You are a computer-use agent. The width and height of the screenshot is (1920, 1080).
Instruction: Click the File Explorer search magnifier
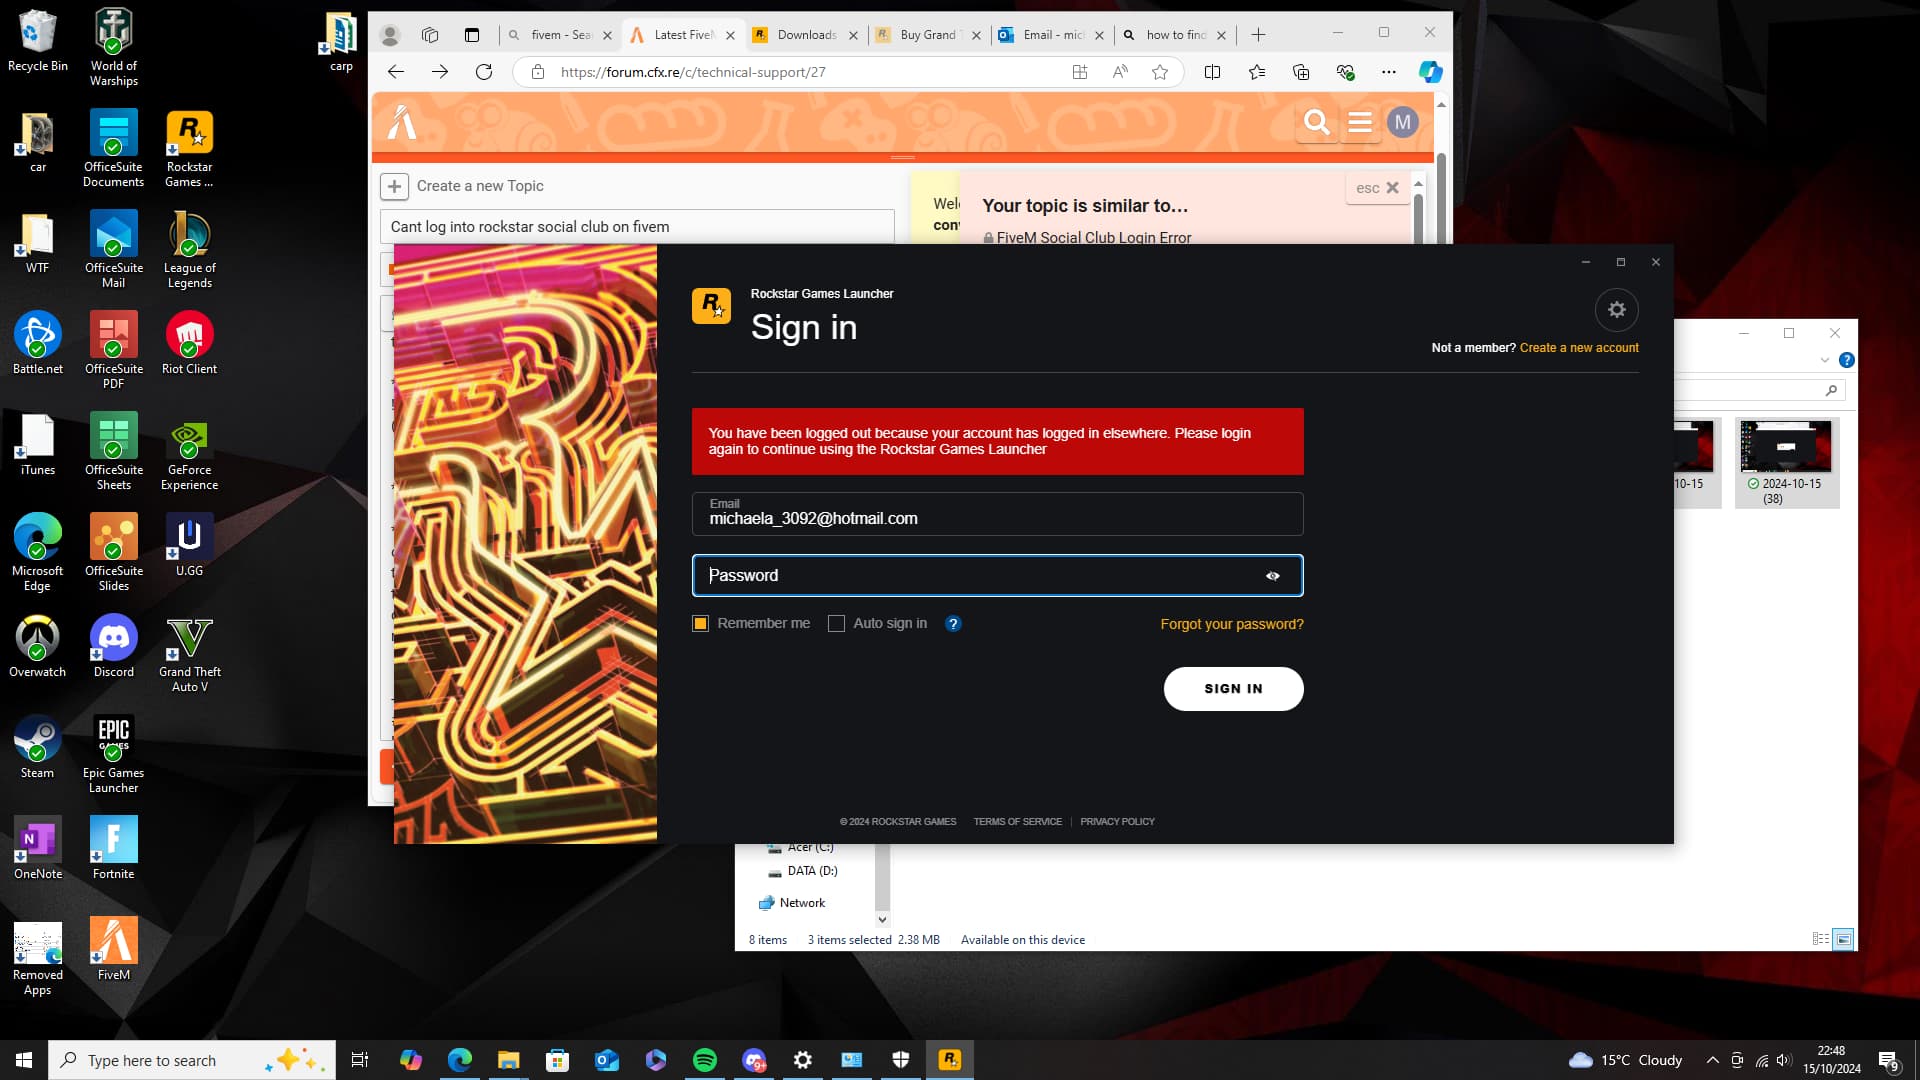(x=1831, y=391)
